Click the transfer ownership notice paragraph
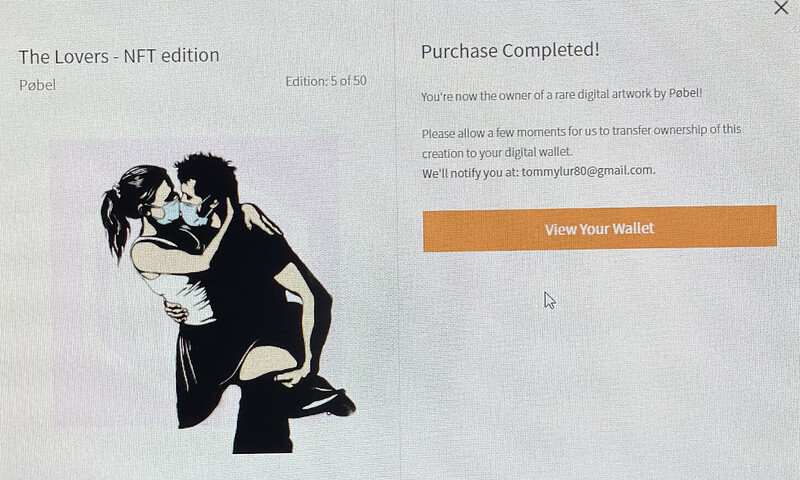Viewport: 800px width, 480px height. click(x=581, y=141)
